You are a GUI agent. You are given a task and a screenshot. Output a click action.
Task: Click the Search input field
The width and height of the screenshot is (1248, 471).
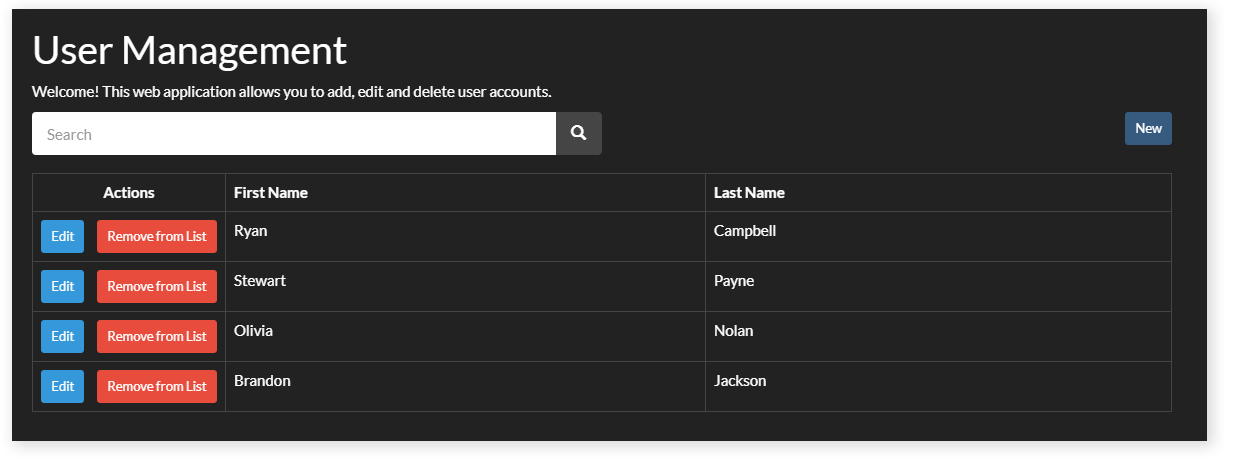tap(293, 134)
